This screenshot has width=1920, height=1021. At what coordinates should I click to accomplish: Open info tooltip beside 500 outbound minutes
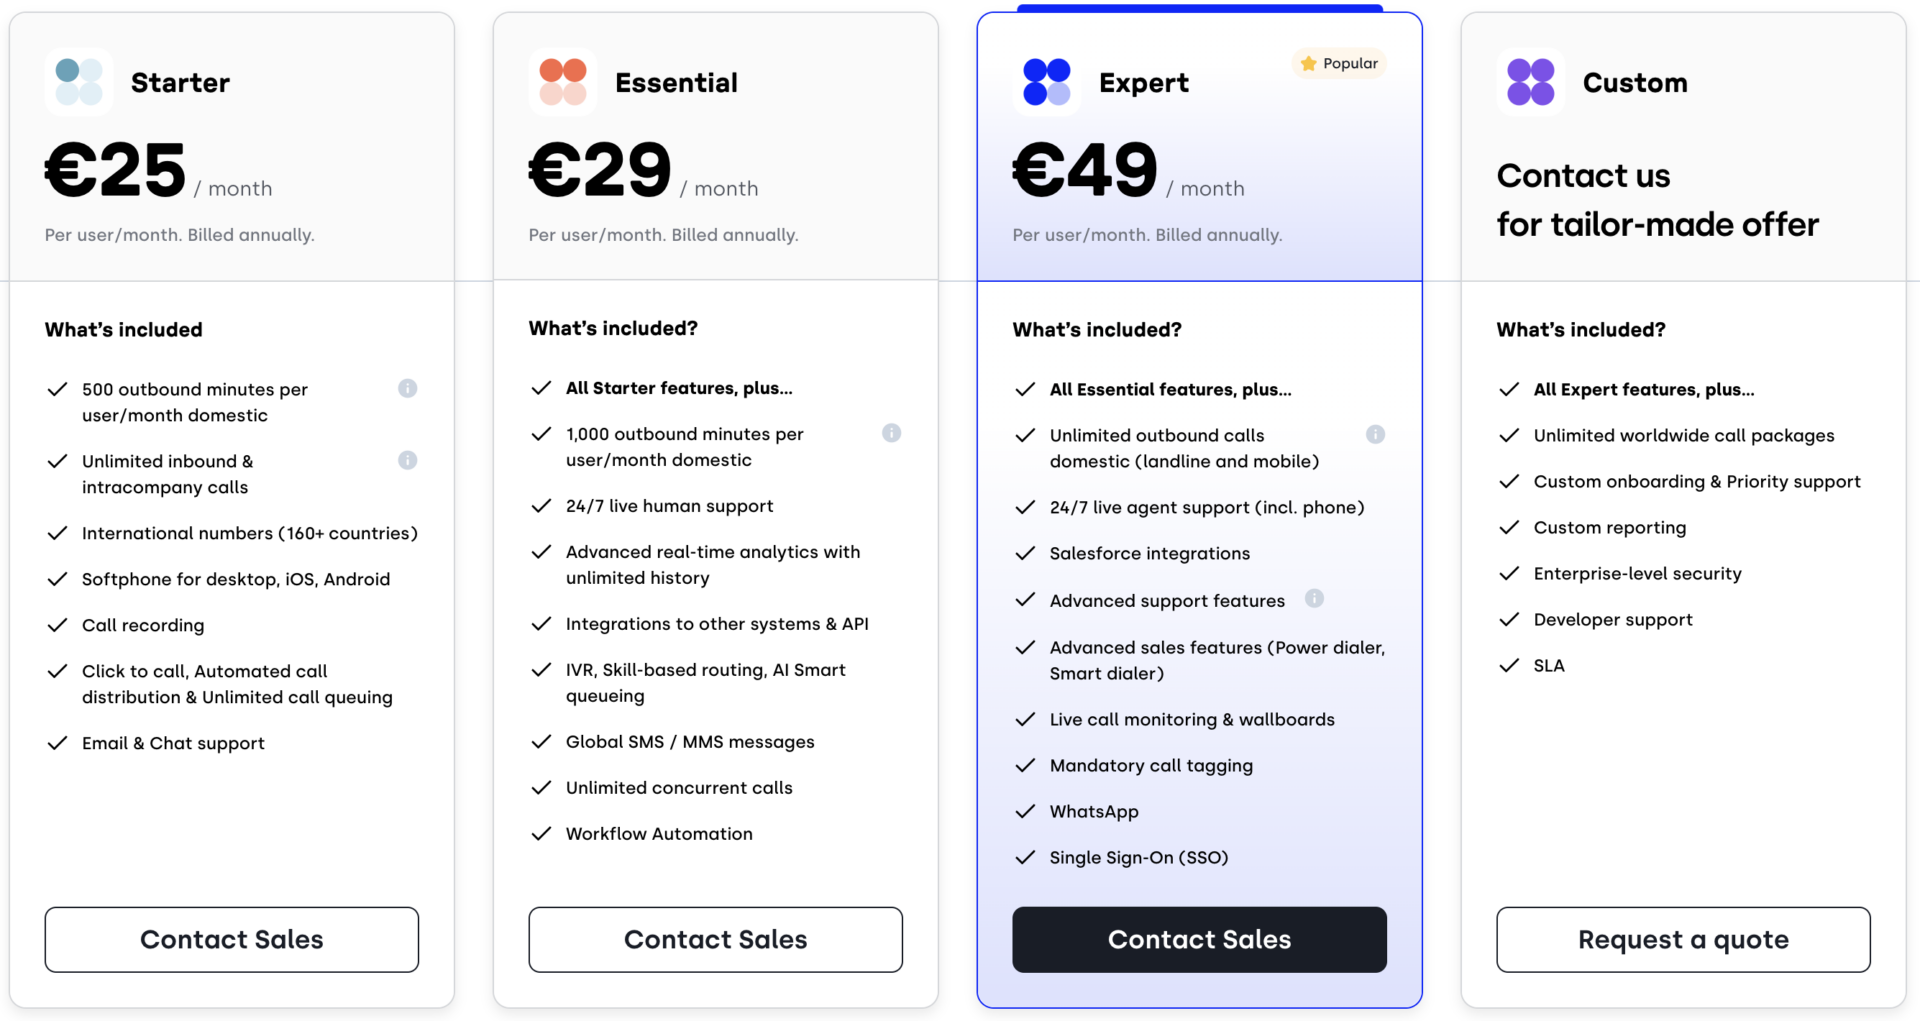(408, 389)
